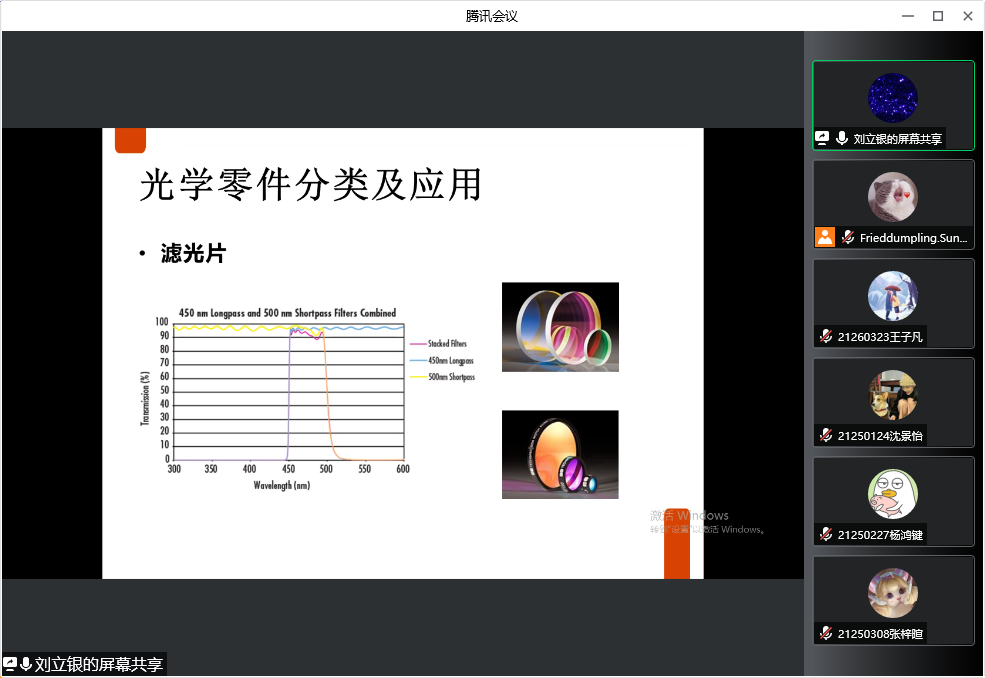
Task: Click muted mic icon beside 21250227杨鸿键
Action: coord(826,534)
